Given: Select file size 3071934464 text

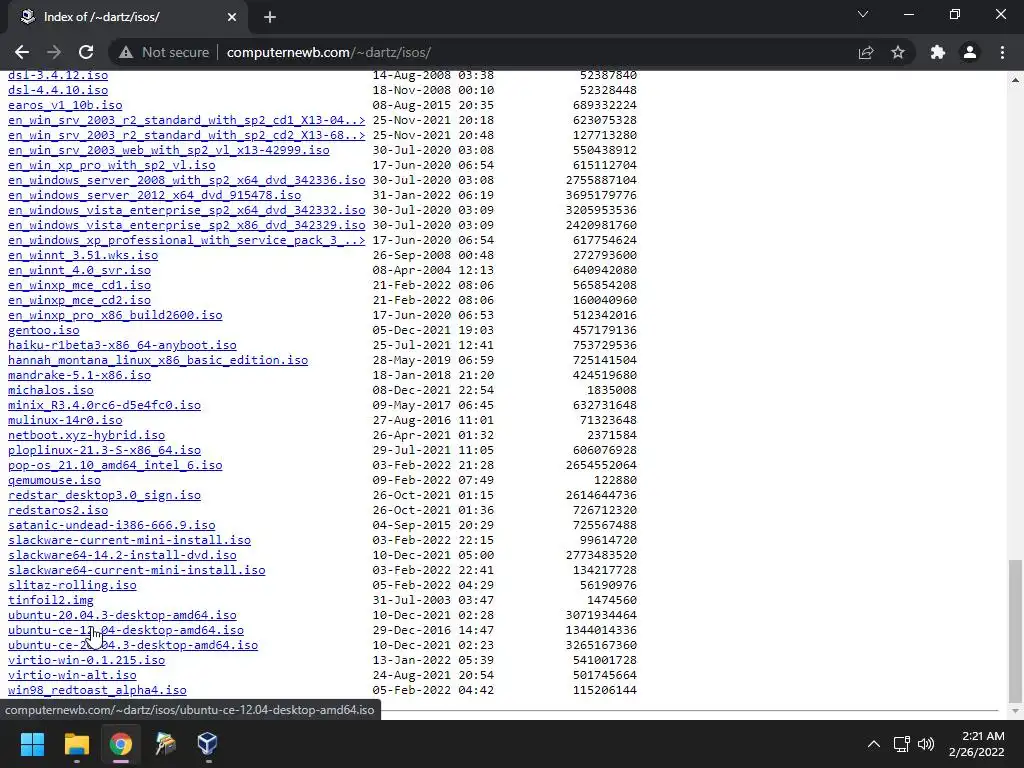Looking at the screenshot, I should point(601,615).
